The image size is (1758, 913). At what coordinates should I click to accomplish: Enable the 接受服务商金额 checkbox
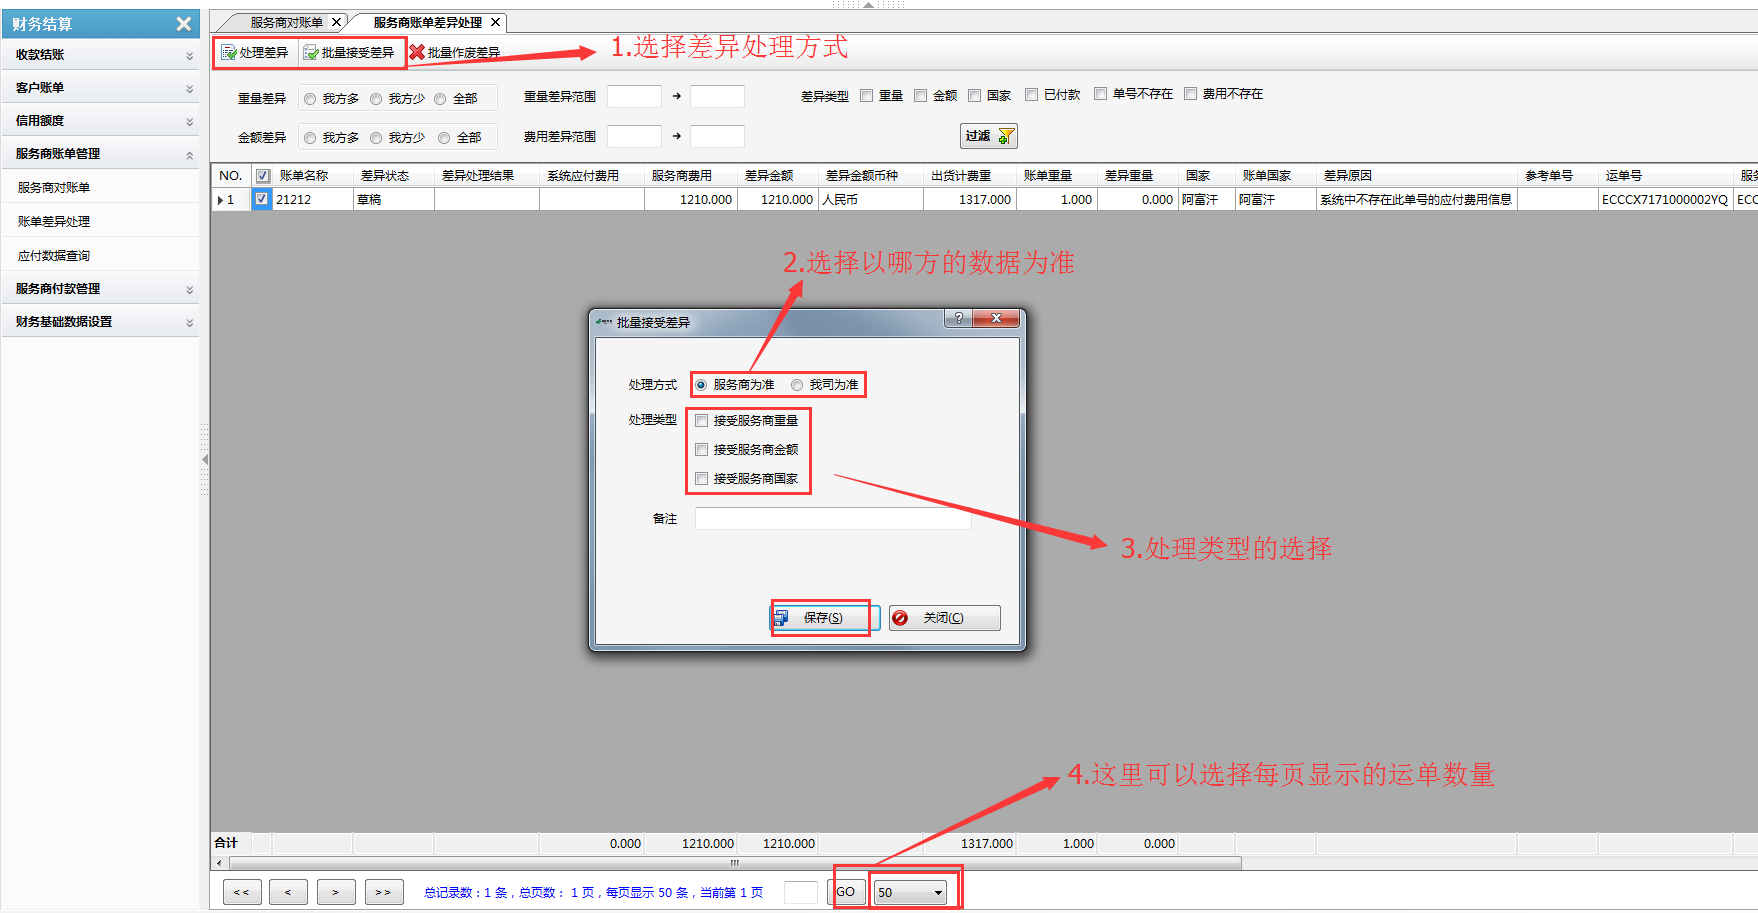(702, 450)
